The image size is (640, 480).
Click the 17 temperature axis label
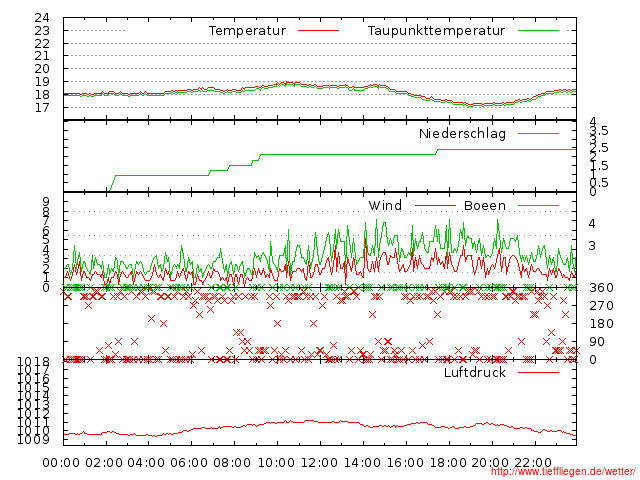[42, 107]
